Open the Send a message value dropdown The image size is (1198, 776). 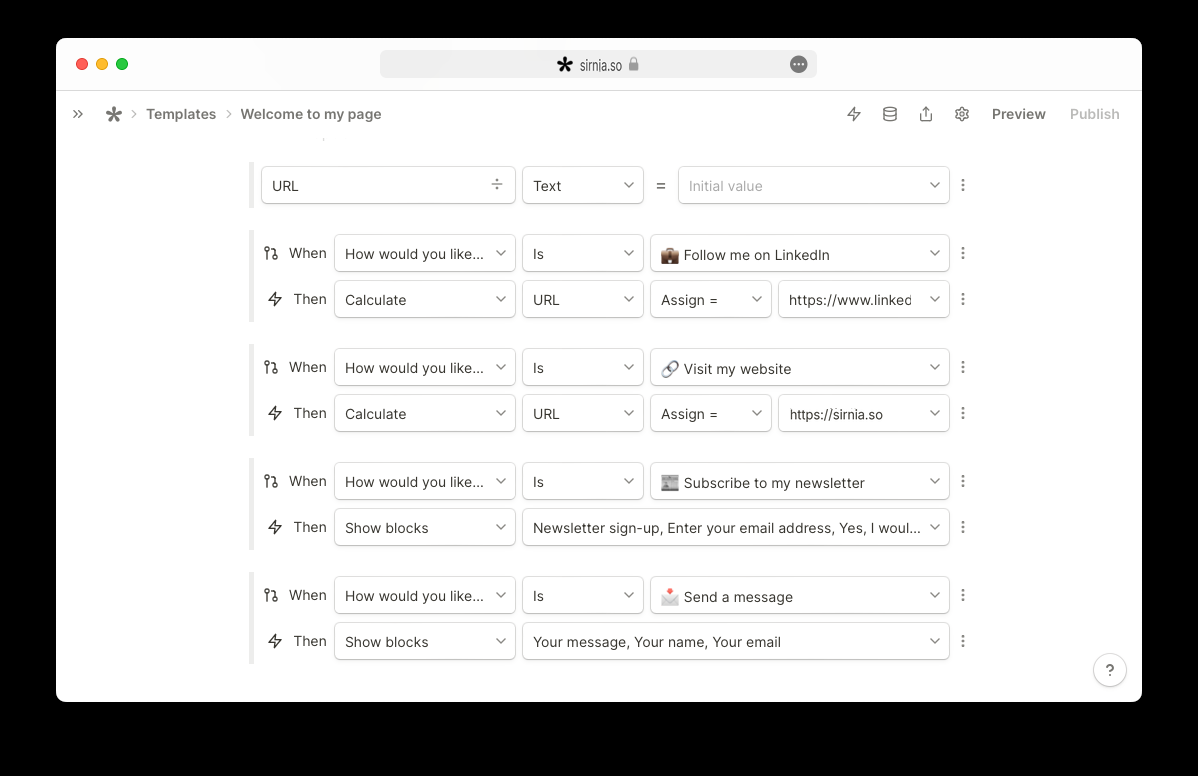[x=800, y=596]
